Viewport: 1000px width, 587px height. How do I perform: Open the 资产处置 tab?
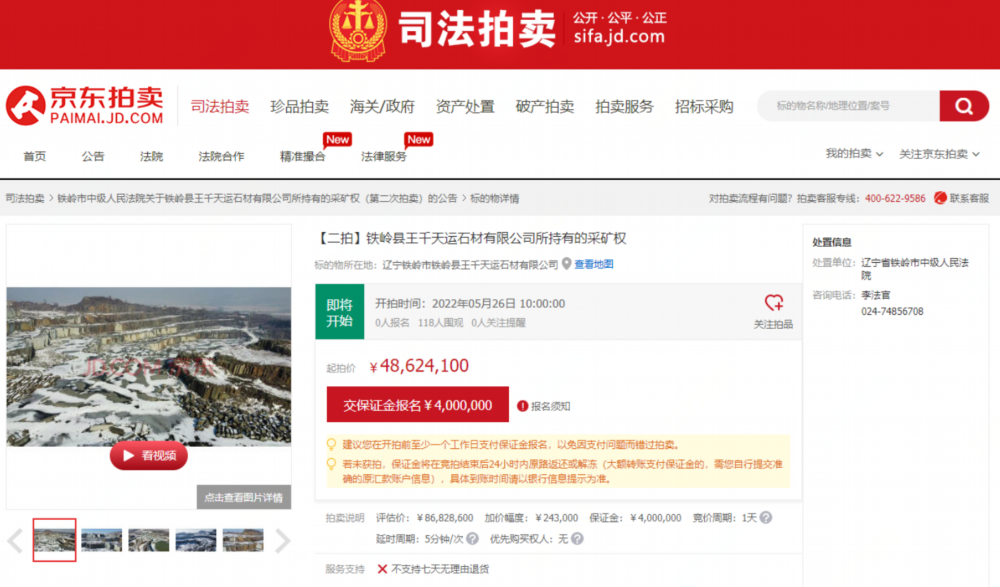[465, 107]
